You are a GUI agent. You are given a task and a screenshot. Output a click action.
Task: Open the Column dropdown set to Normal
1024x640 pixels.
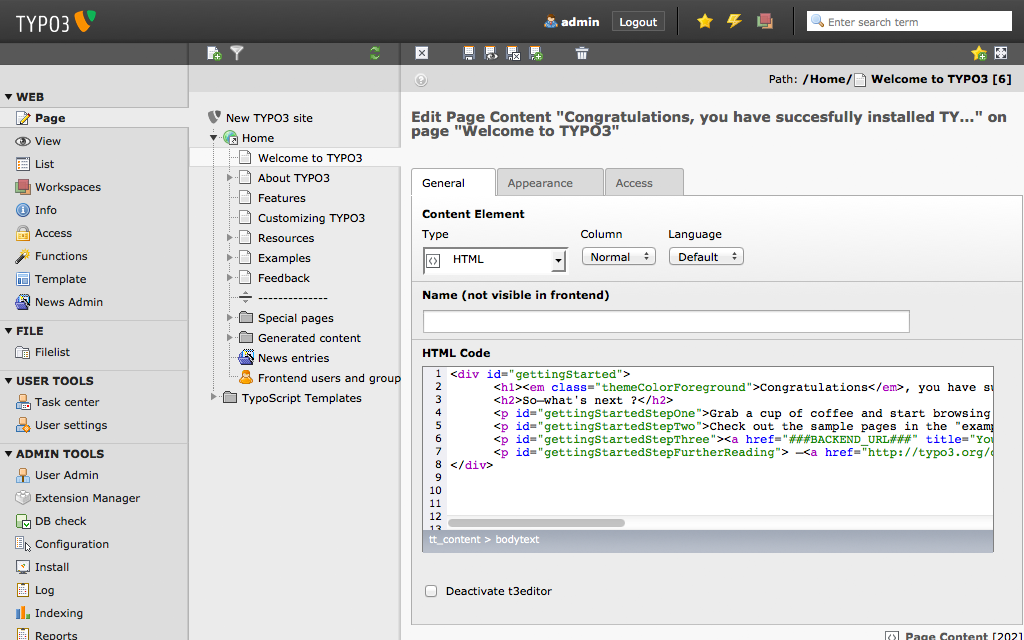point(618,257)
